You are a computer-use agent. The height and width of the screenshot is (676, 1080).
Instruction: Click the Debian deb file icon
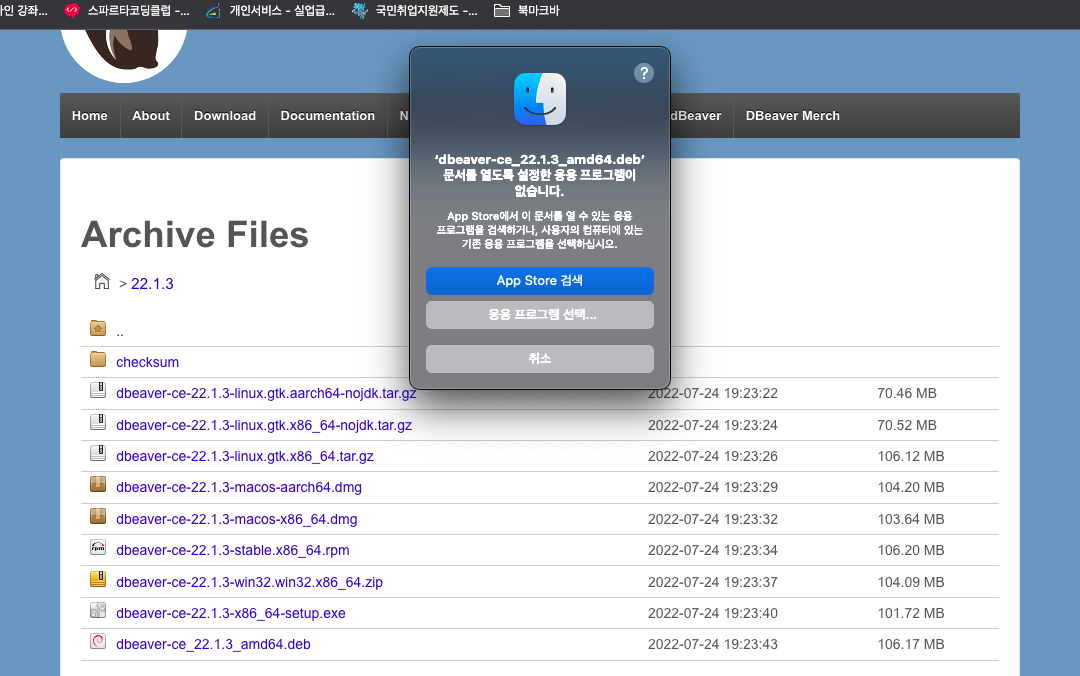click(x=98, y=642)
